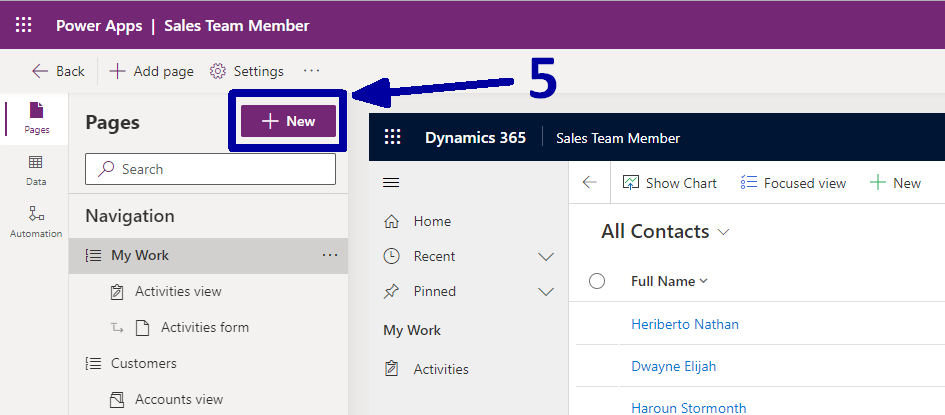This screenshot has width=945, height=415.
Task: Click My Work section label in preview sidebar
Action: coord(412,330)
